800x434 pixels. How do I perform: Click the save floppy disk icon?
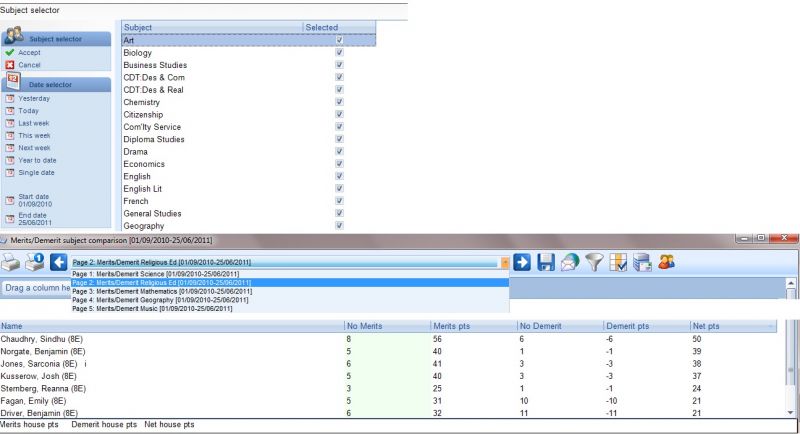click(546, 262)
